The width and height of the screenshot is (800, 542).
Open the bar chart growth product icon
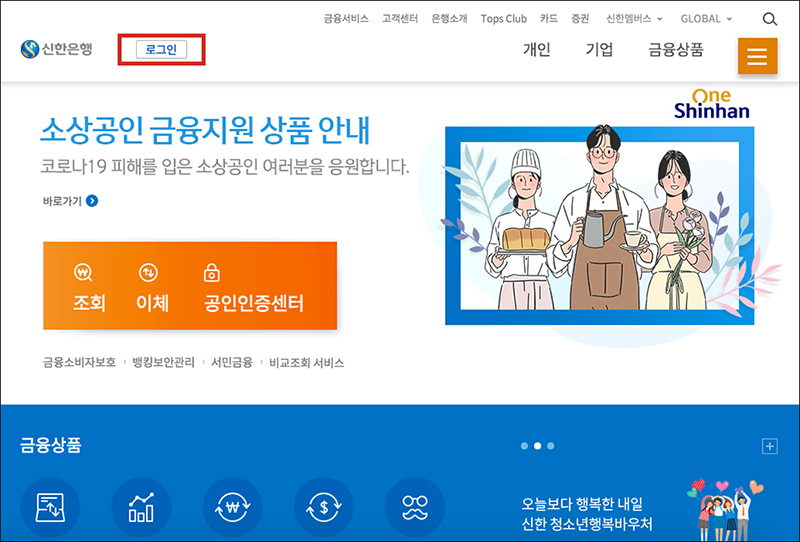pos(141,507)
